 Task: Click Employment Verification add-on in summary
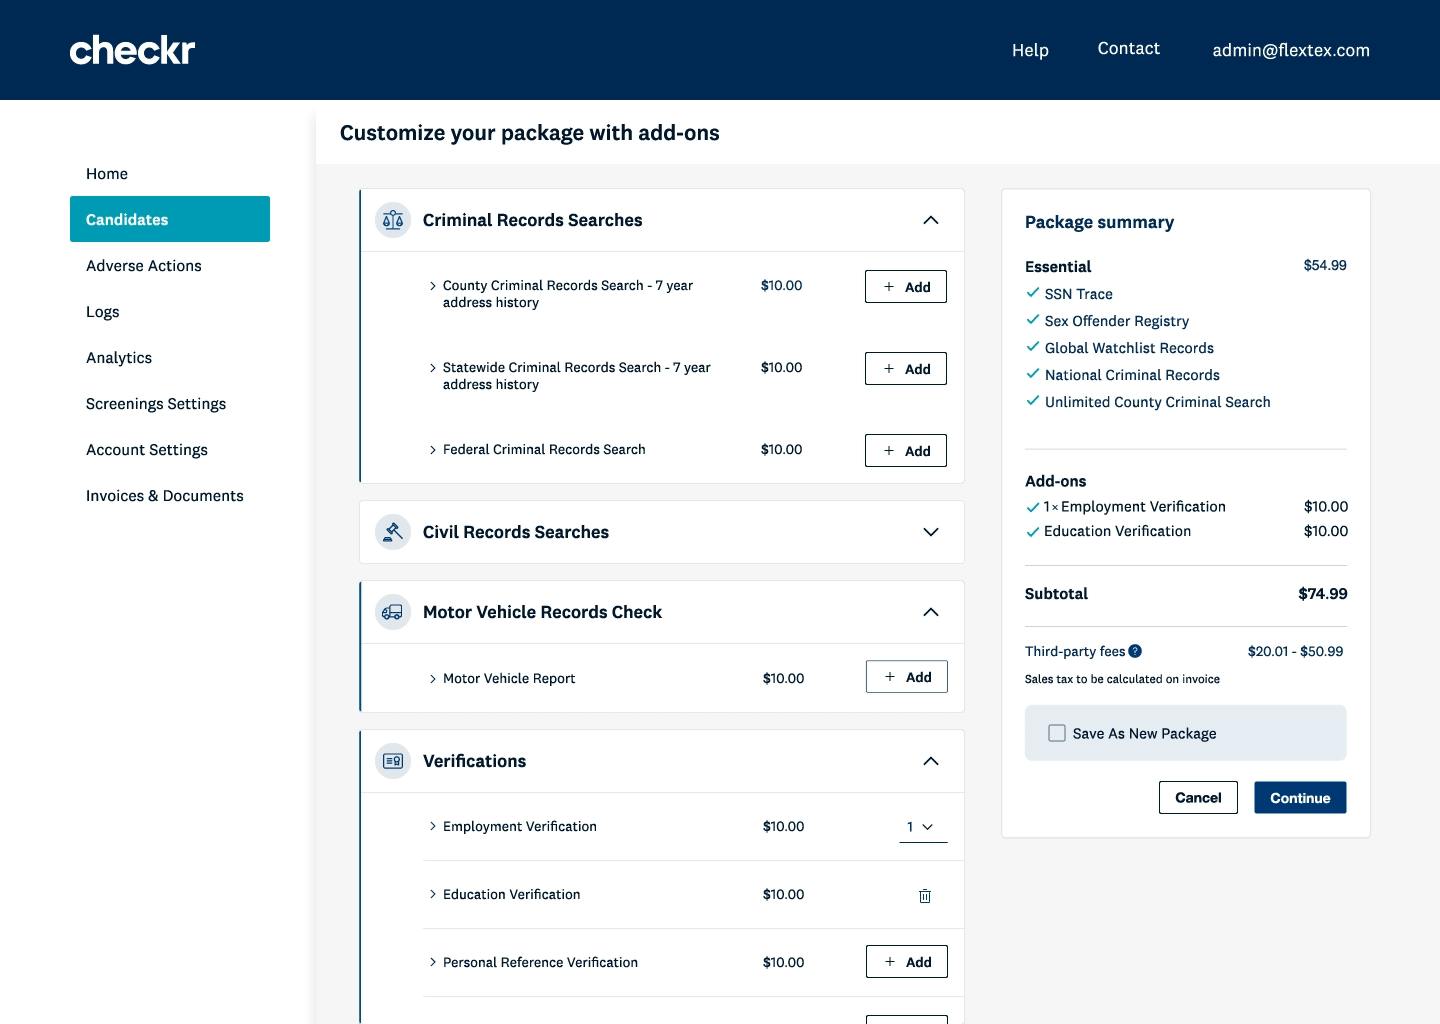tap(1135, 507)
